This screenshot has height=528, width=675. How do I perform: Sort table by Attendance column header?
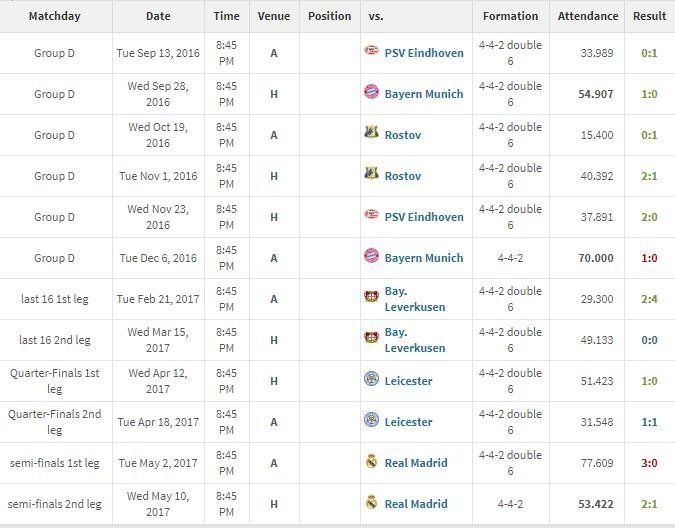[588, 16]
